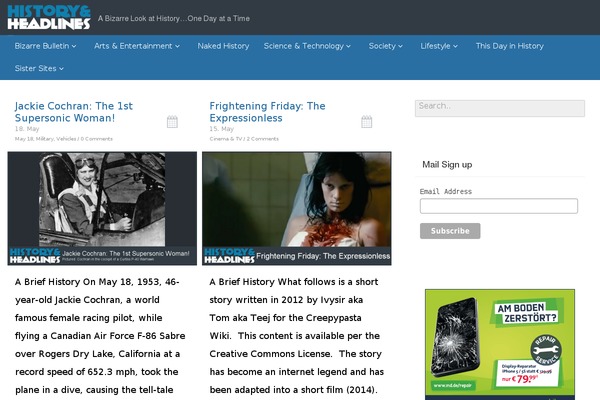Screen dimensions: 600x400
Task: Open Jackie Cochran: The 1st Supersonic Woman article
Action: tap(73, 112)
